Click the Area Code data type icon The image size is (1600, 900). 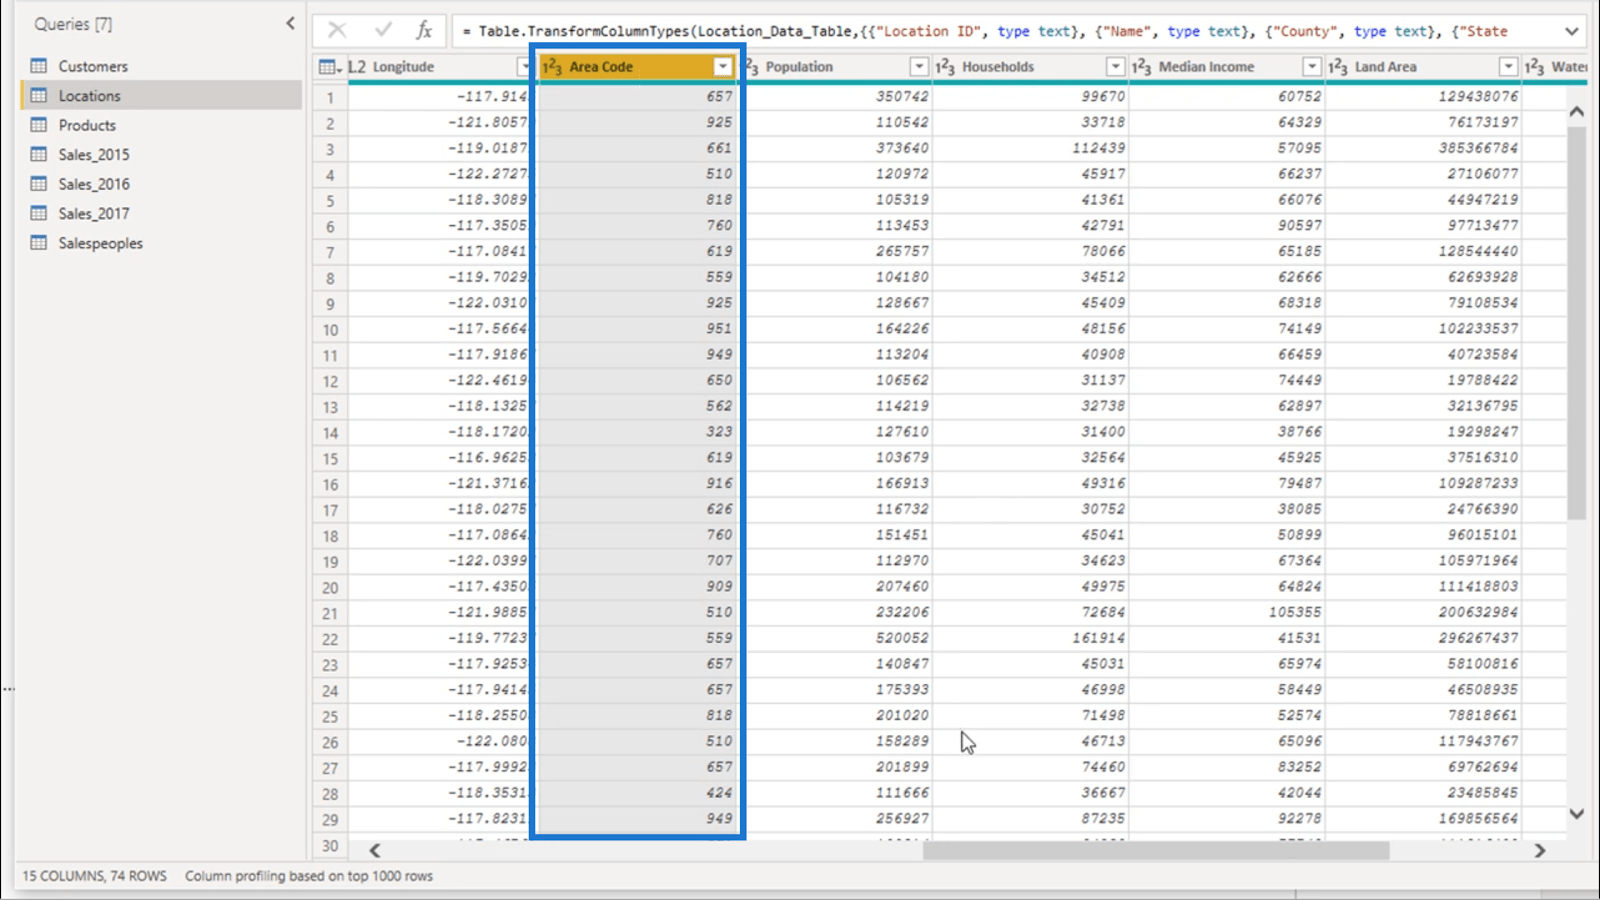552,67
